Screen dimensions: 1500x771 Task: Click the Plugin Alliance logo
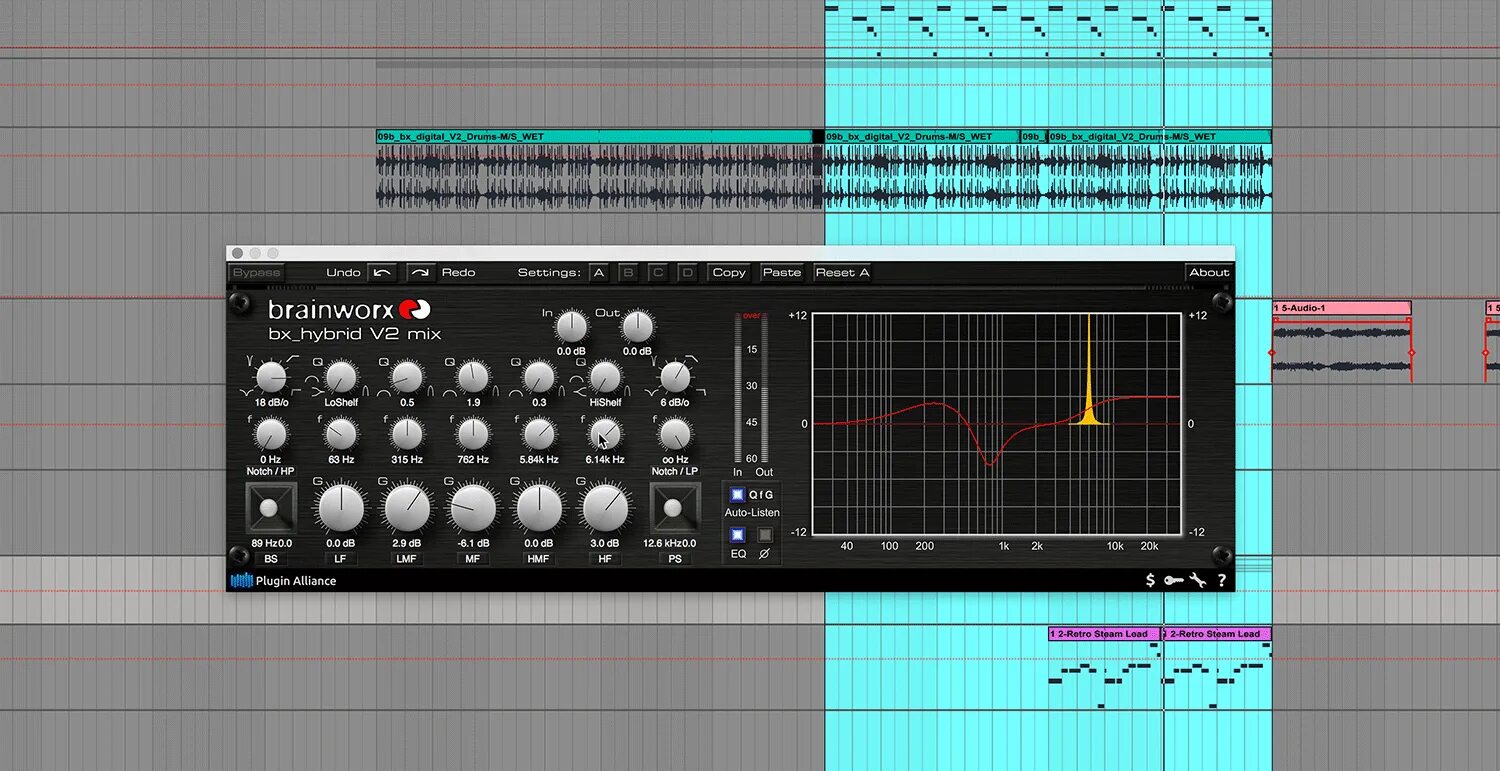pos(284,580)
